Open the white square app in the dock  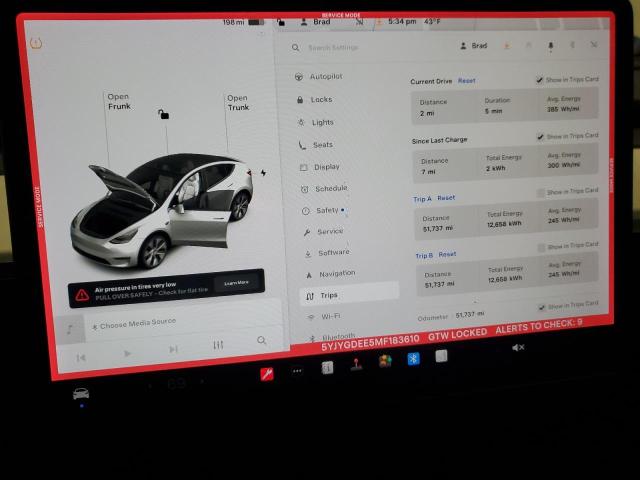441,356
